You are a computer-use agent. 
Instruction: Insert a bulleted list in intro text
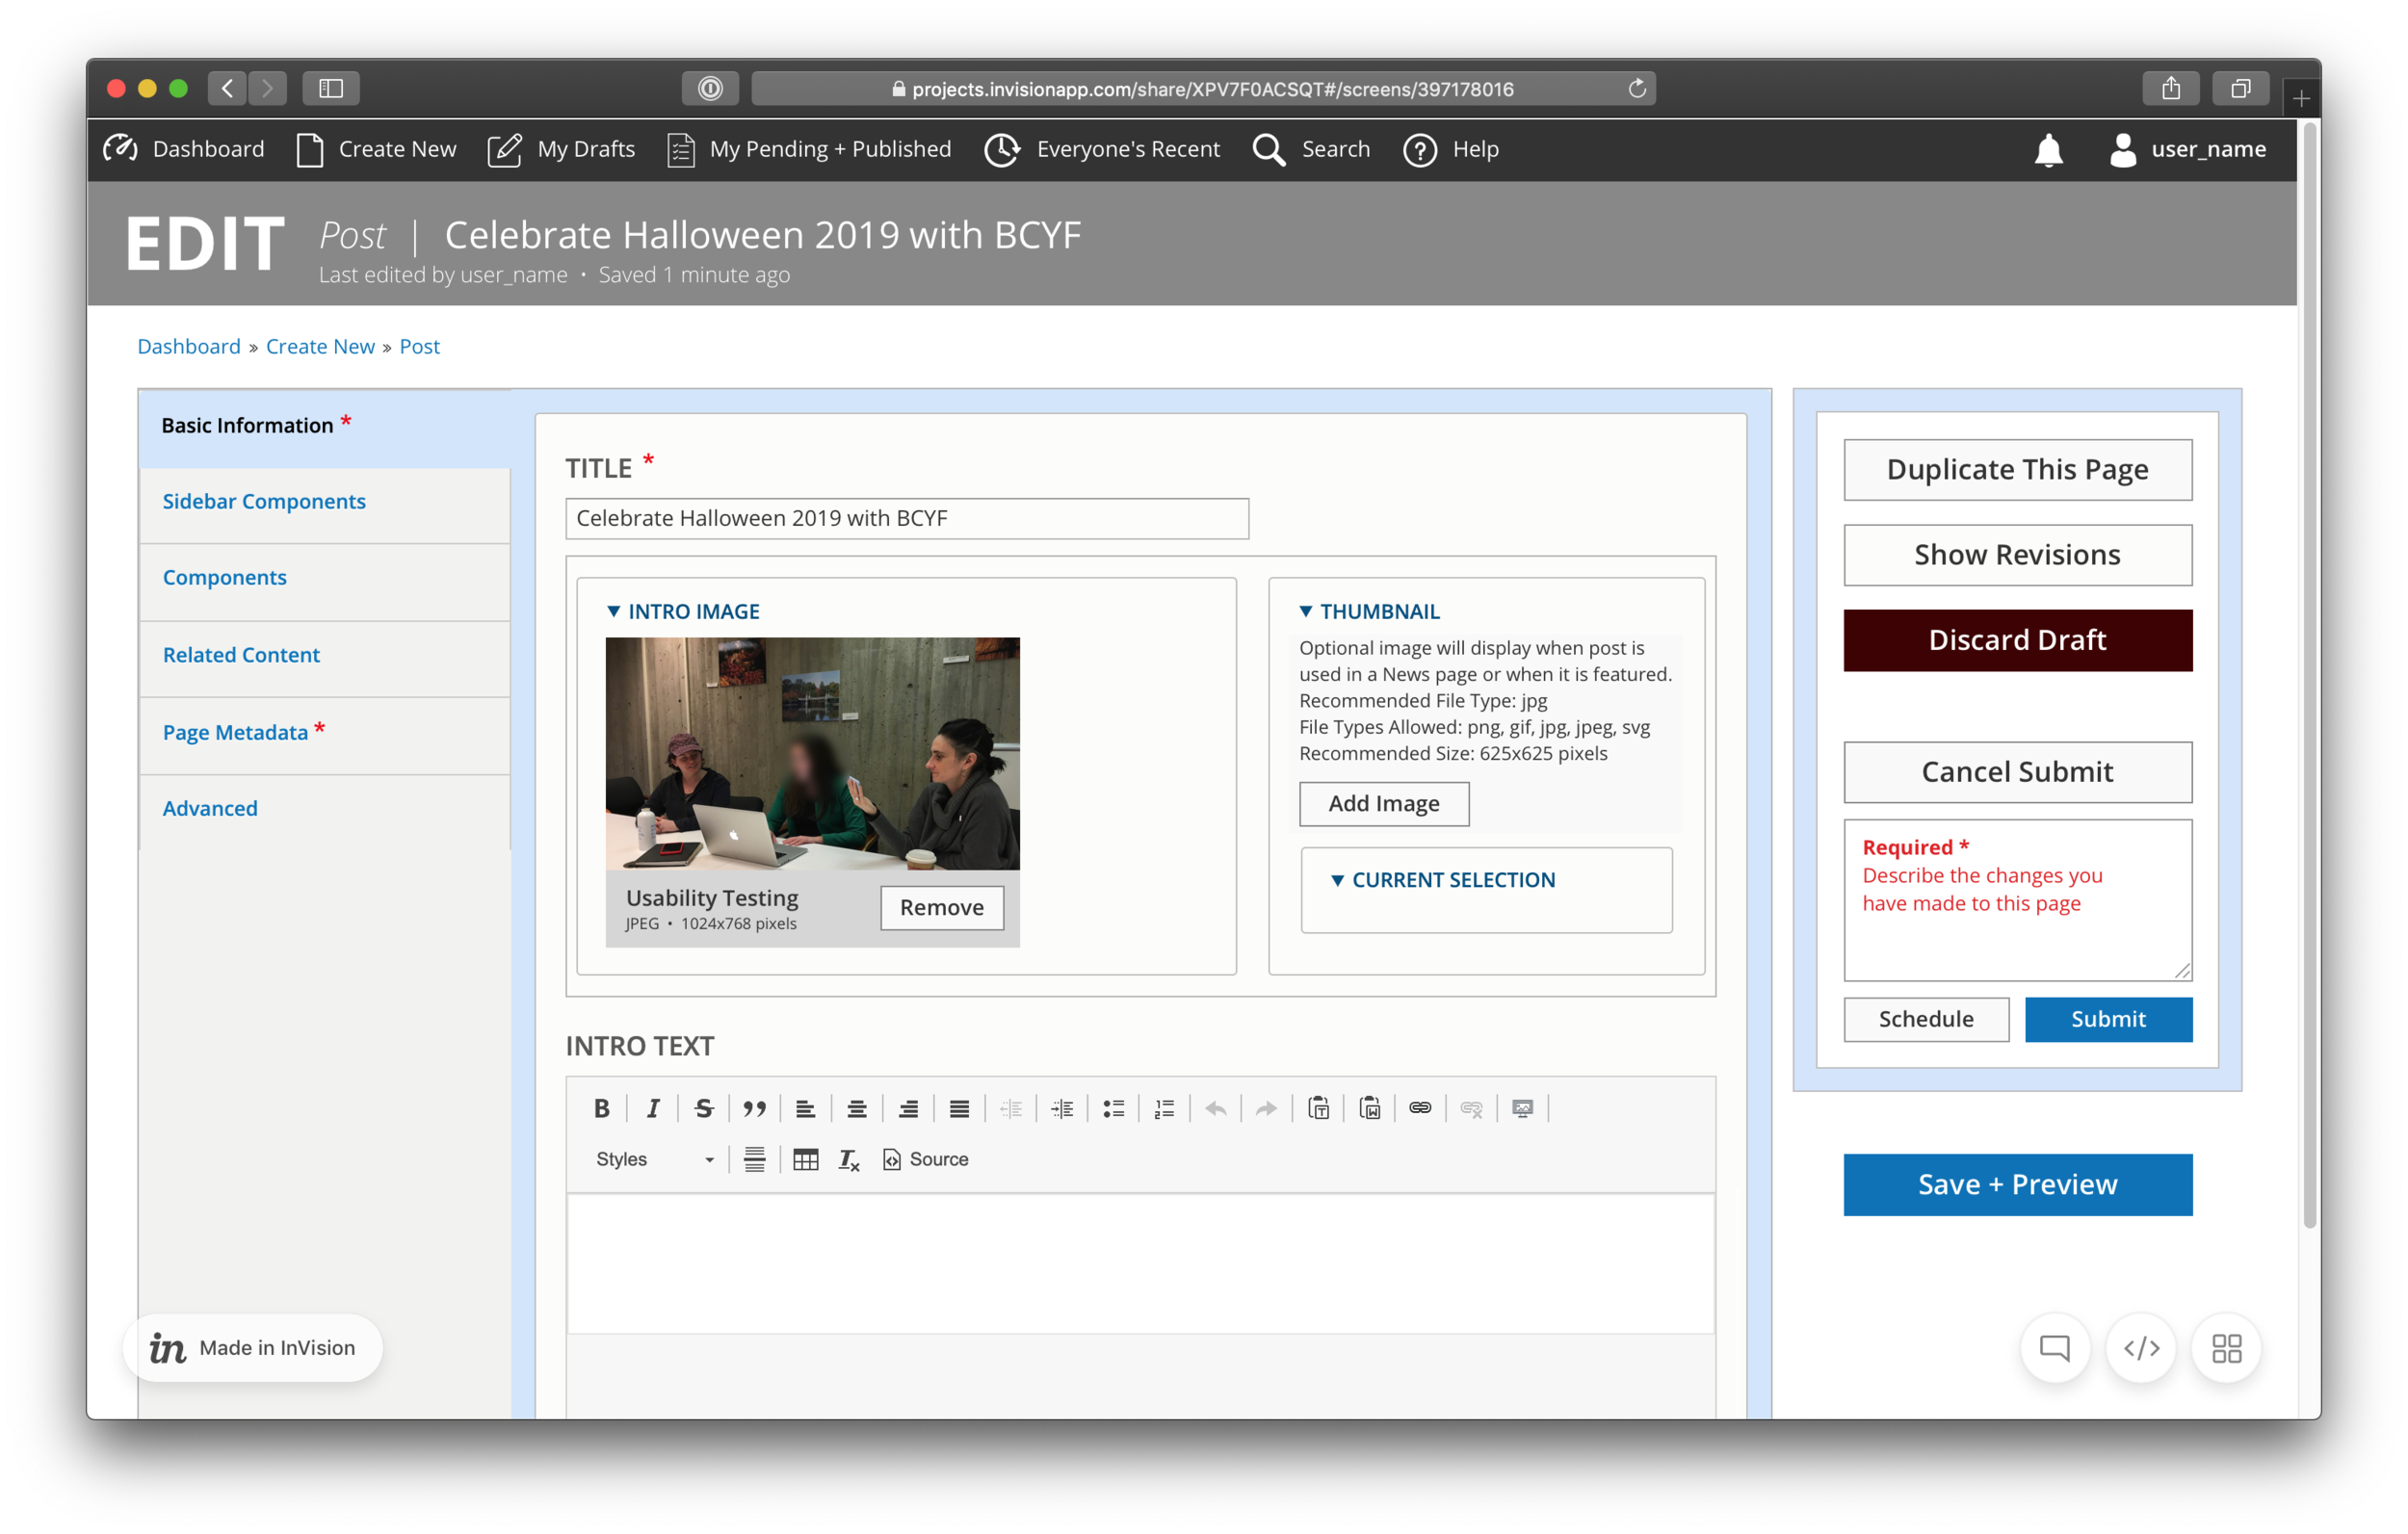(x=1113, y=1108)
